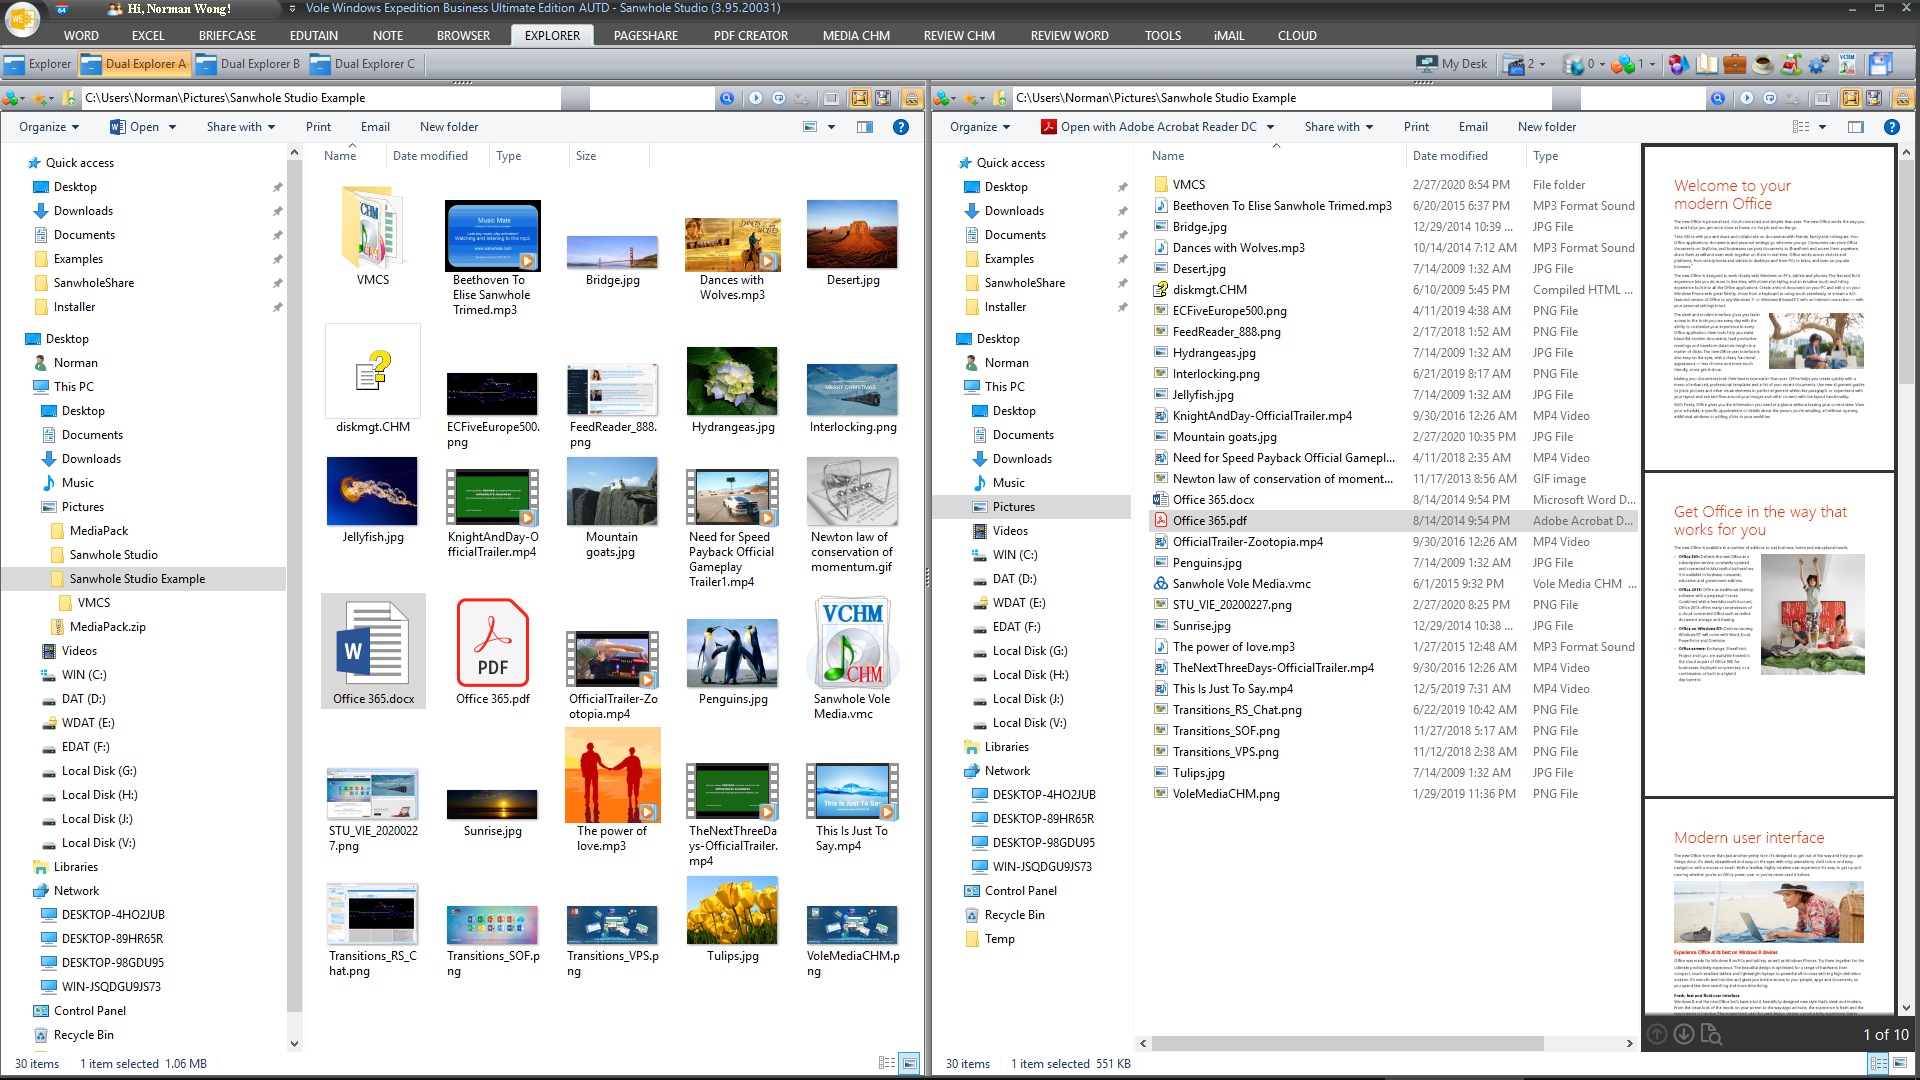Image resolution: width=1920 pixels, height=1080 pixels.
Task: Click Open button in left explorer
Action: point(134,127)
